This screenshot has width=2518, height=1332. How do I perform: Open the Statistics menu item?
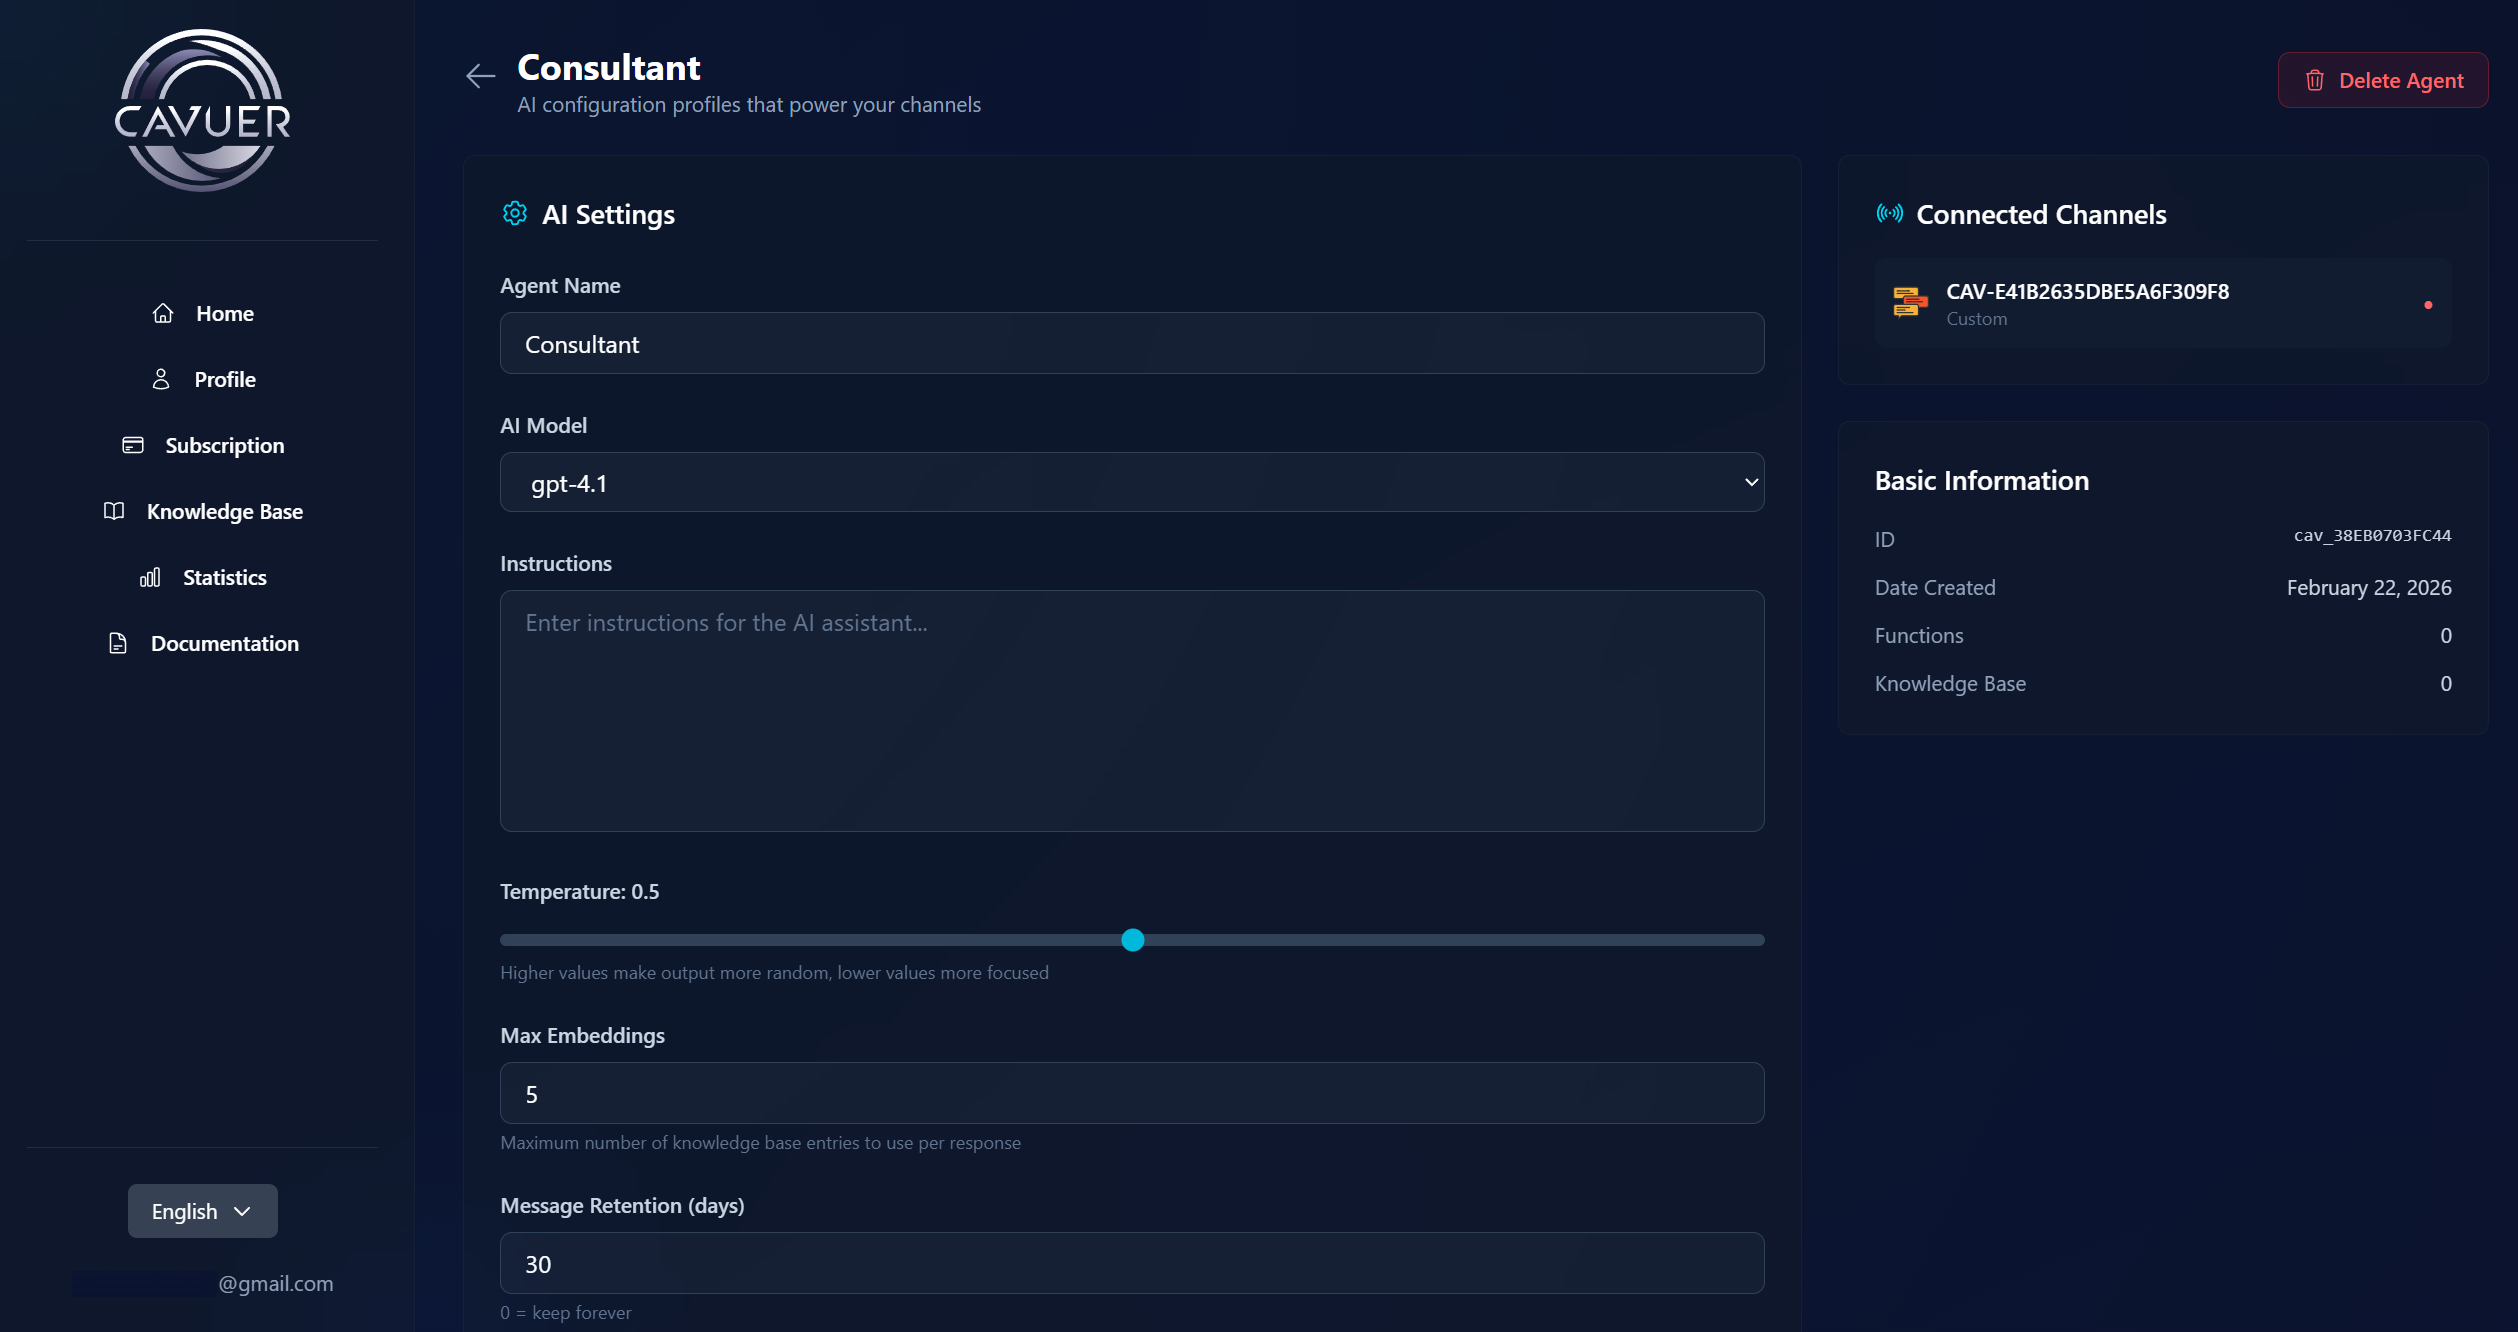click(x=224, y=578)
